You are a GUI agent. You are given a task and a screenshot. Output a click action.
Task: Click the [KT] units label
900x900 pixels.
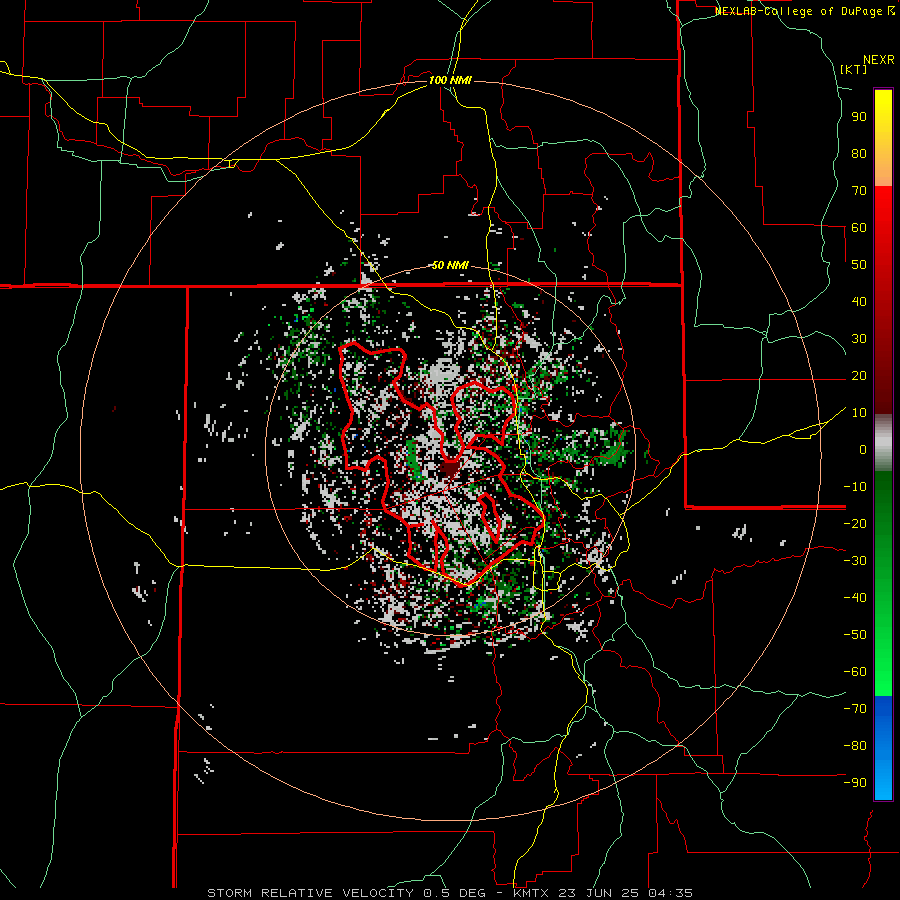point(853,69)
